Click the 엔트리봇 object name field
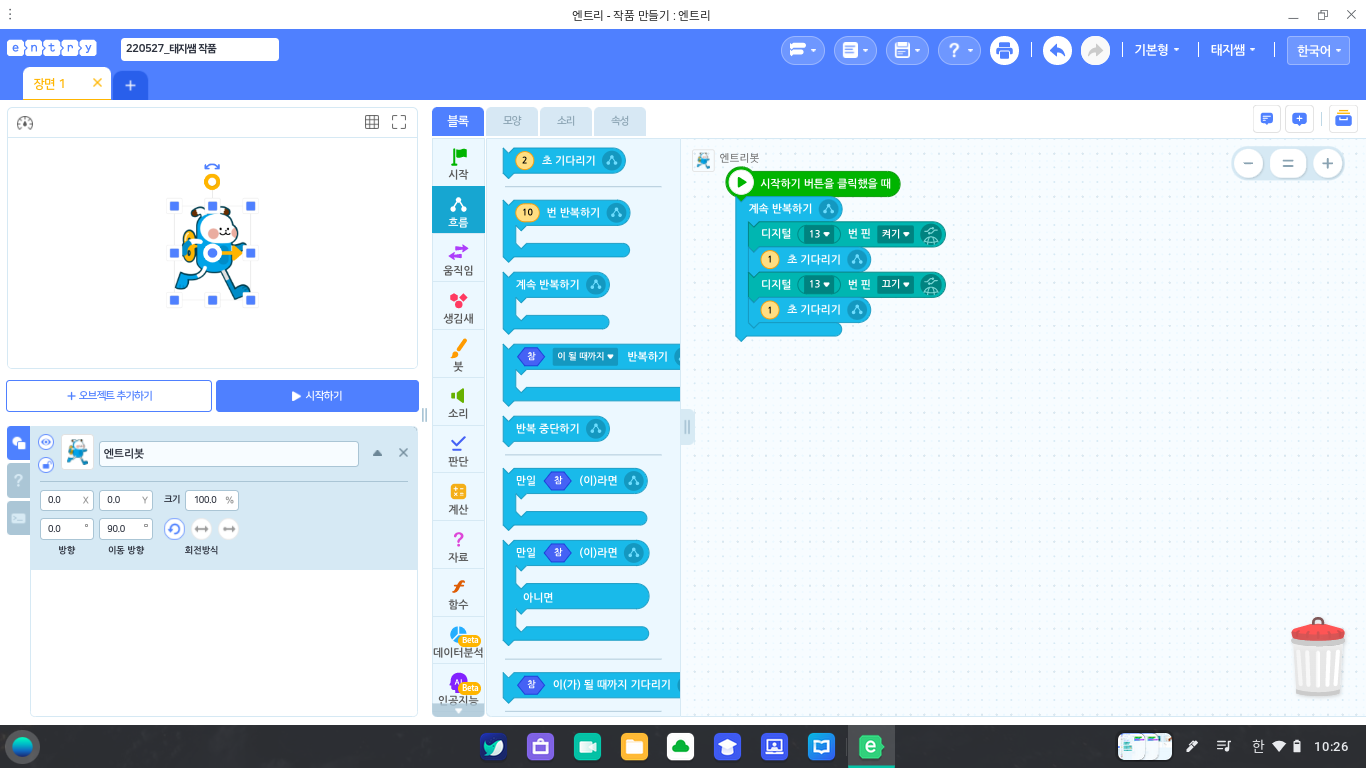The height and width of the screenshot is (768, 1366). coord(229,454)
